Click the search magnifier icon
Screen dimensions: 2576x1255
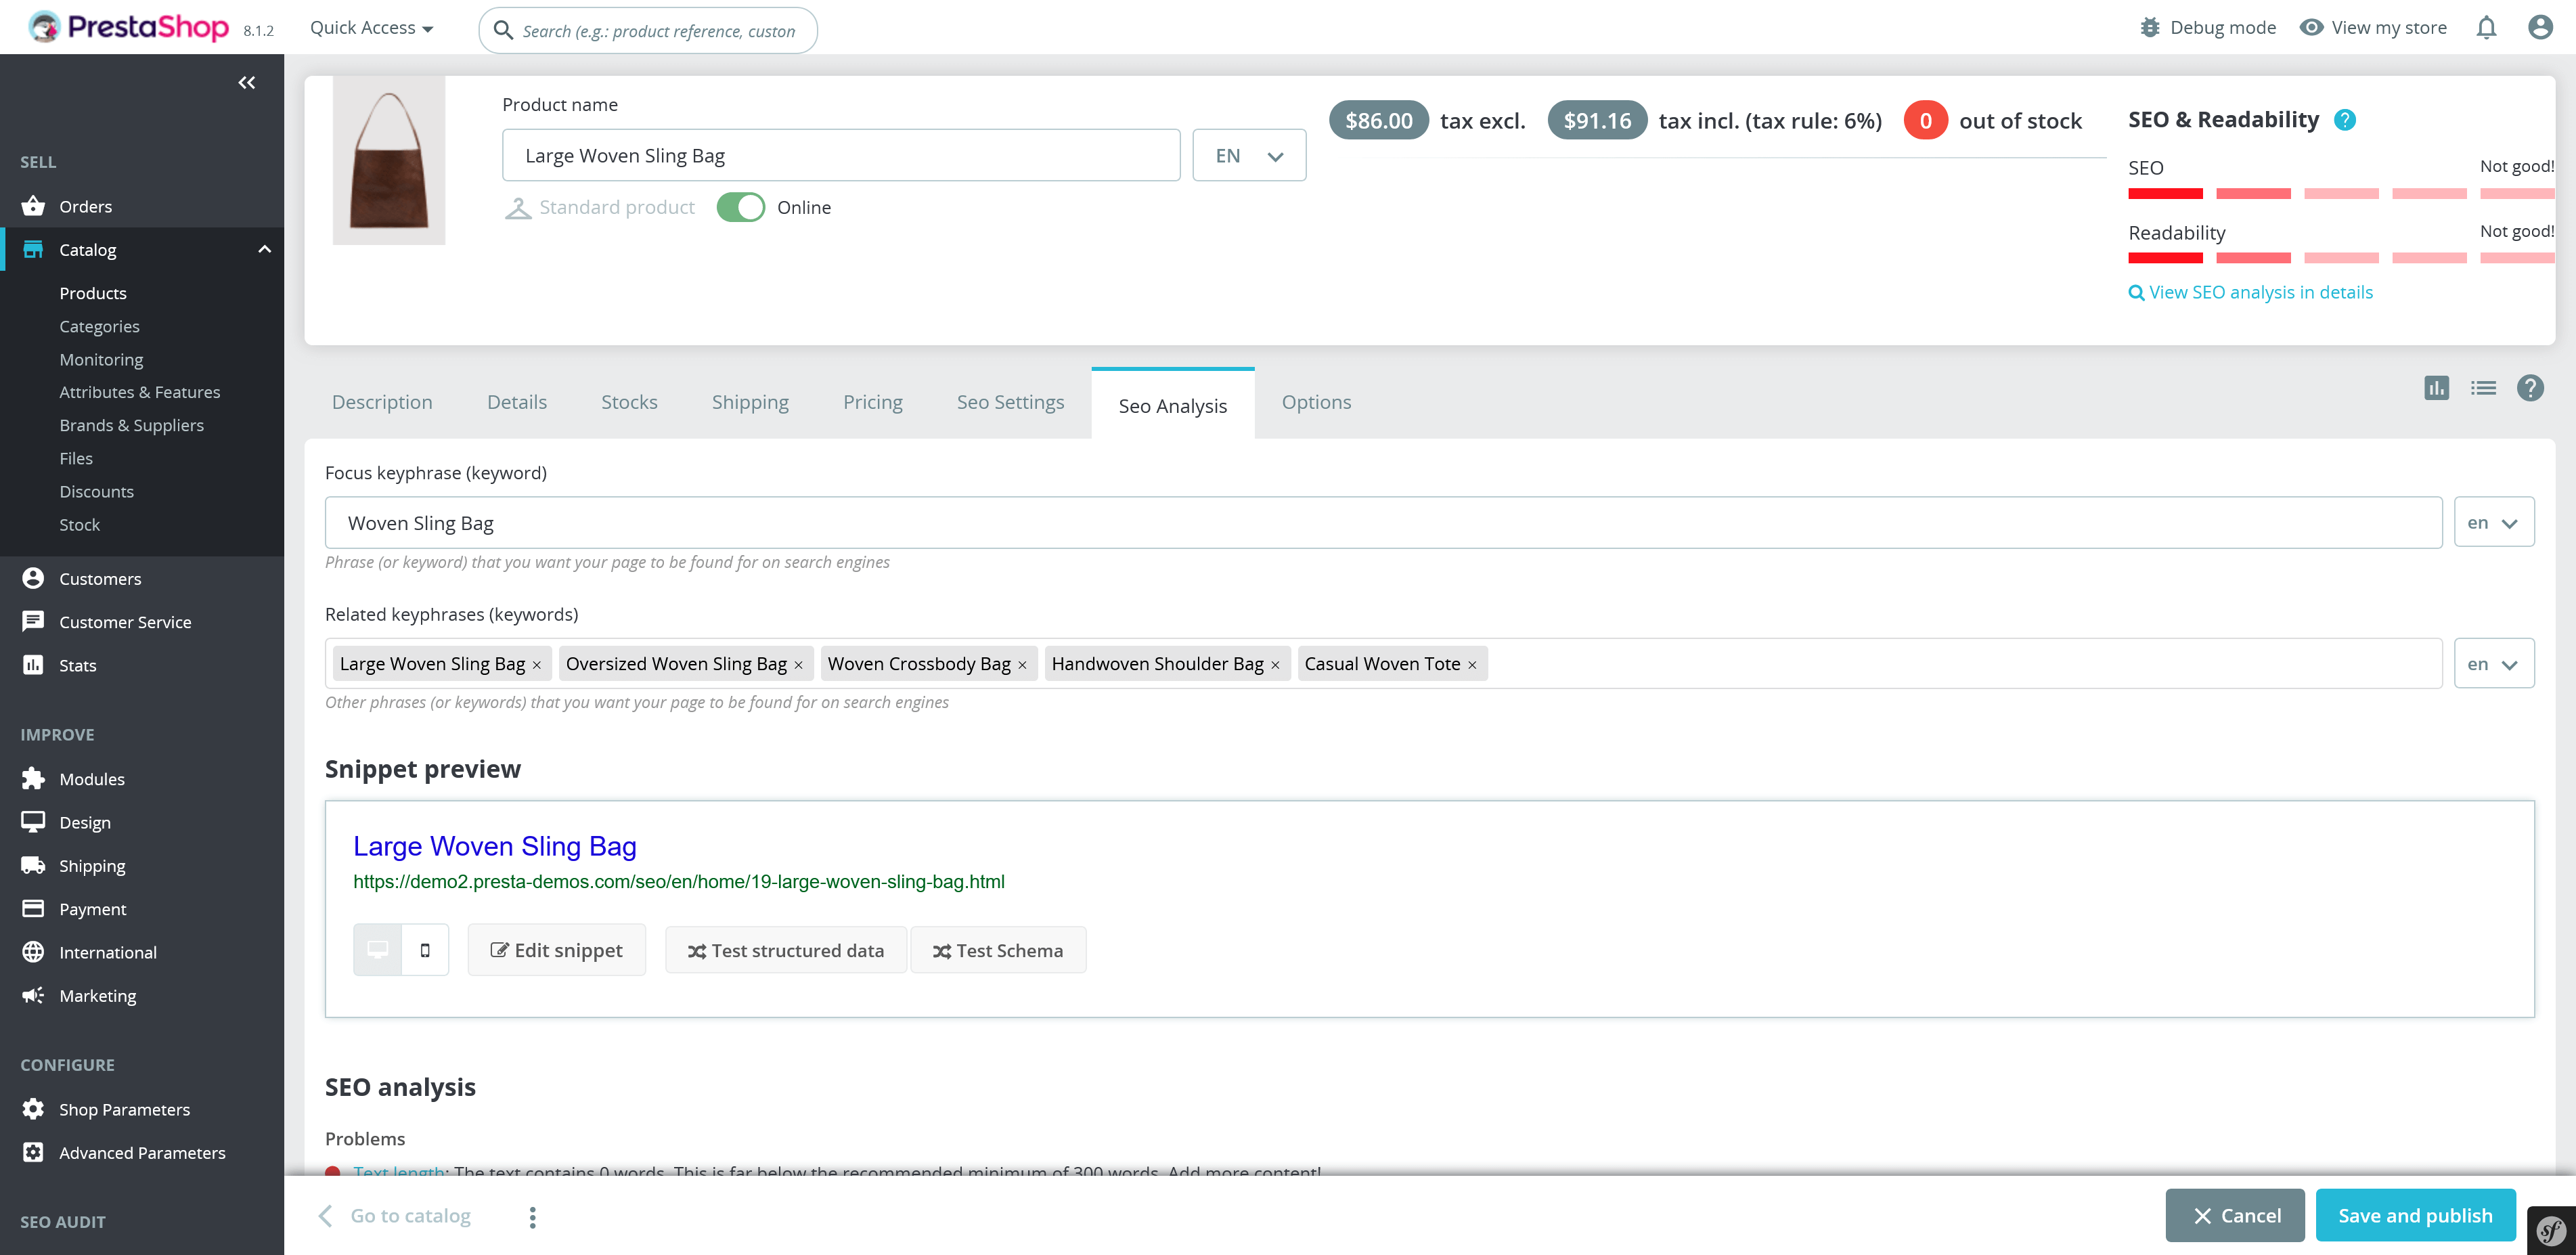504,30
